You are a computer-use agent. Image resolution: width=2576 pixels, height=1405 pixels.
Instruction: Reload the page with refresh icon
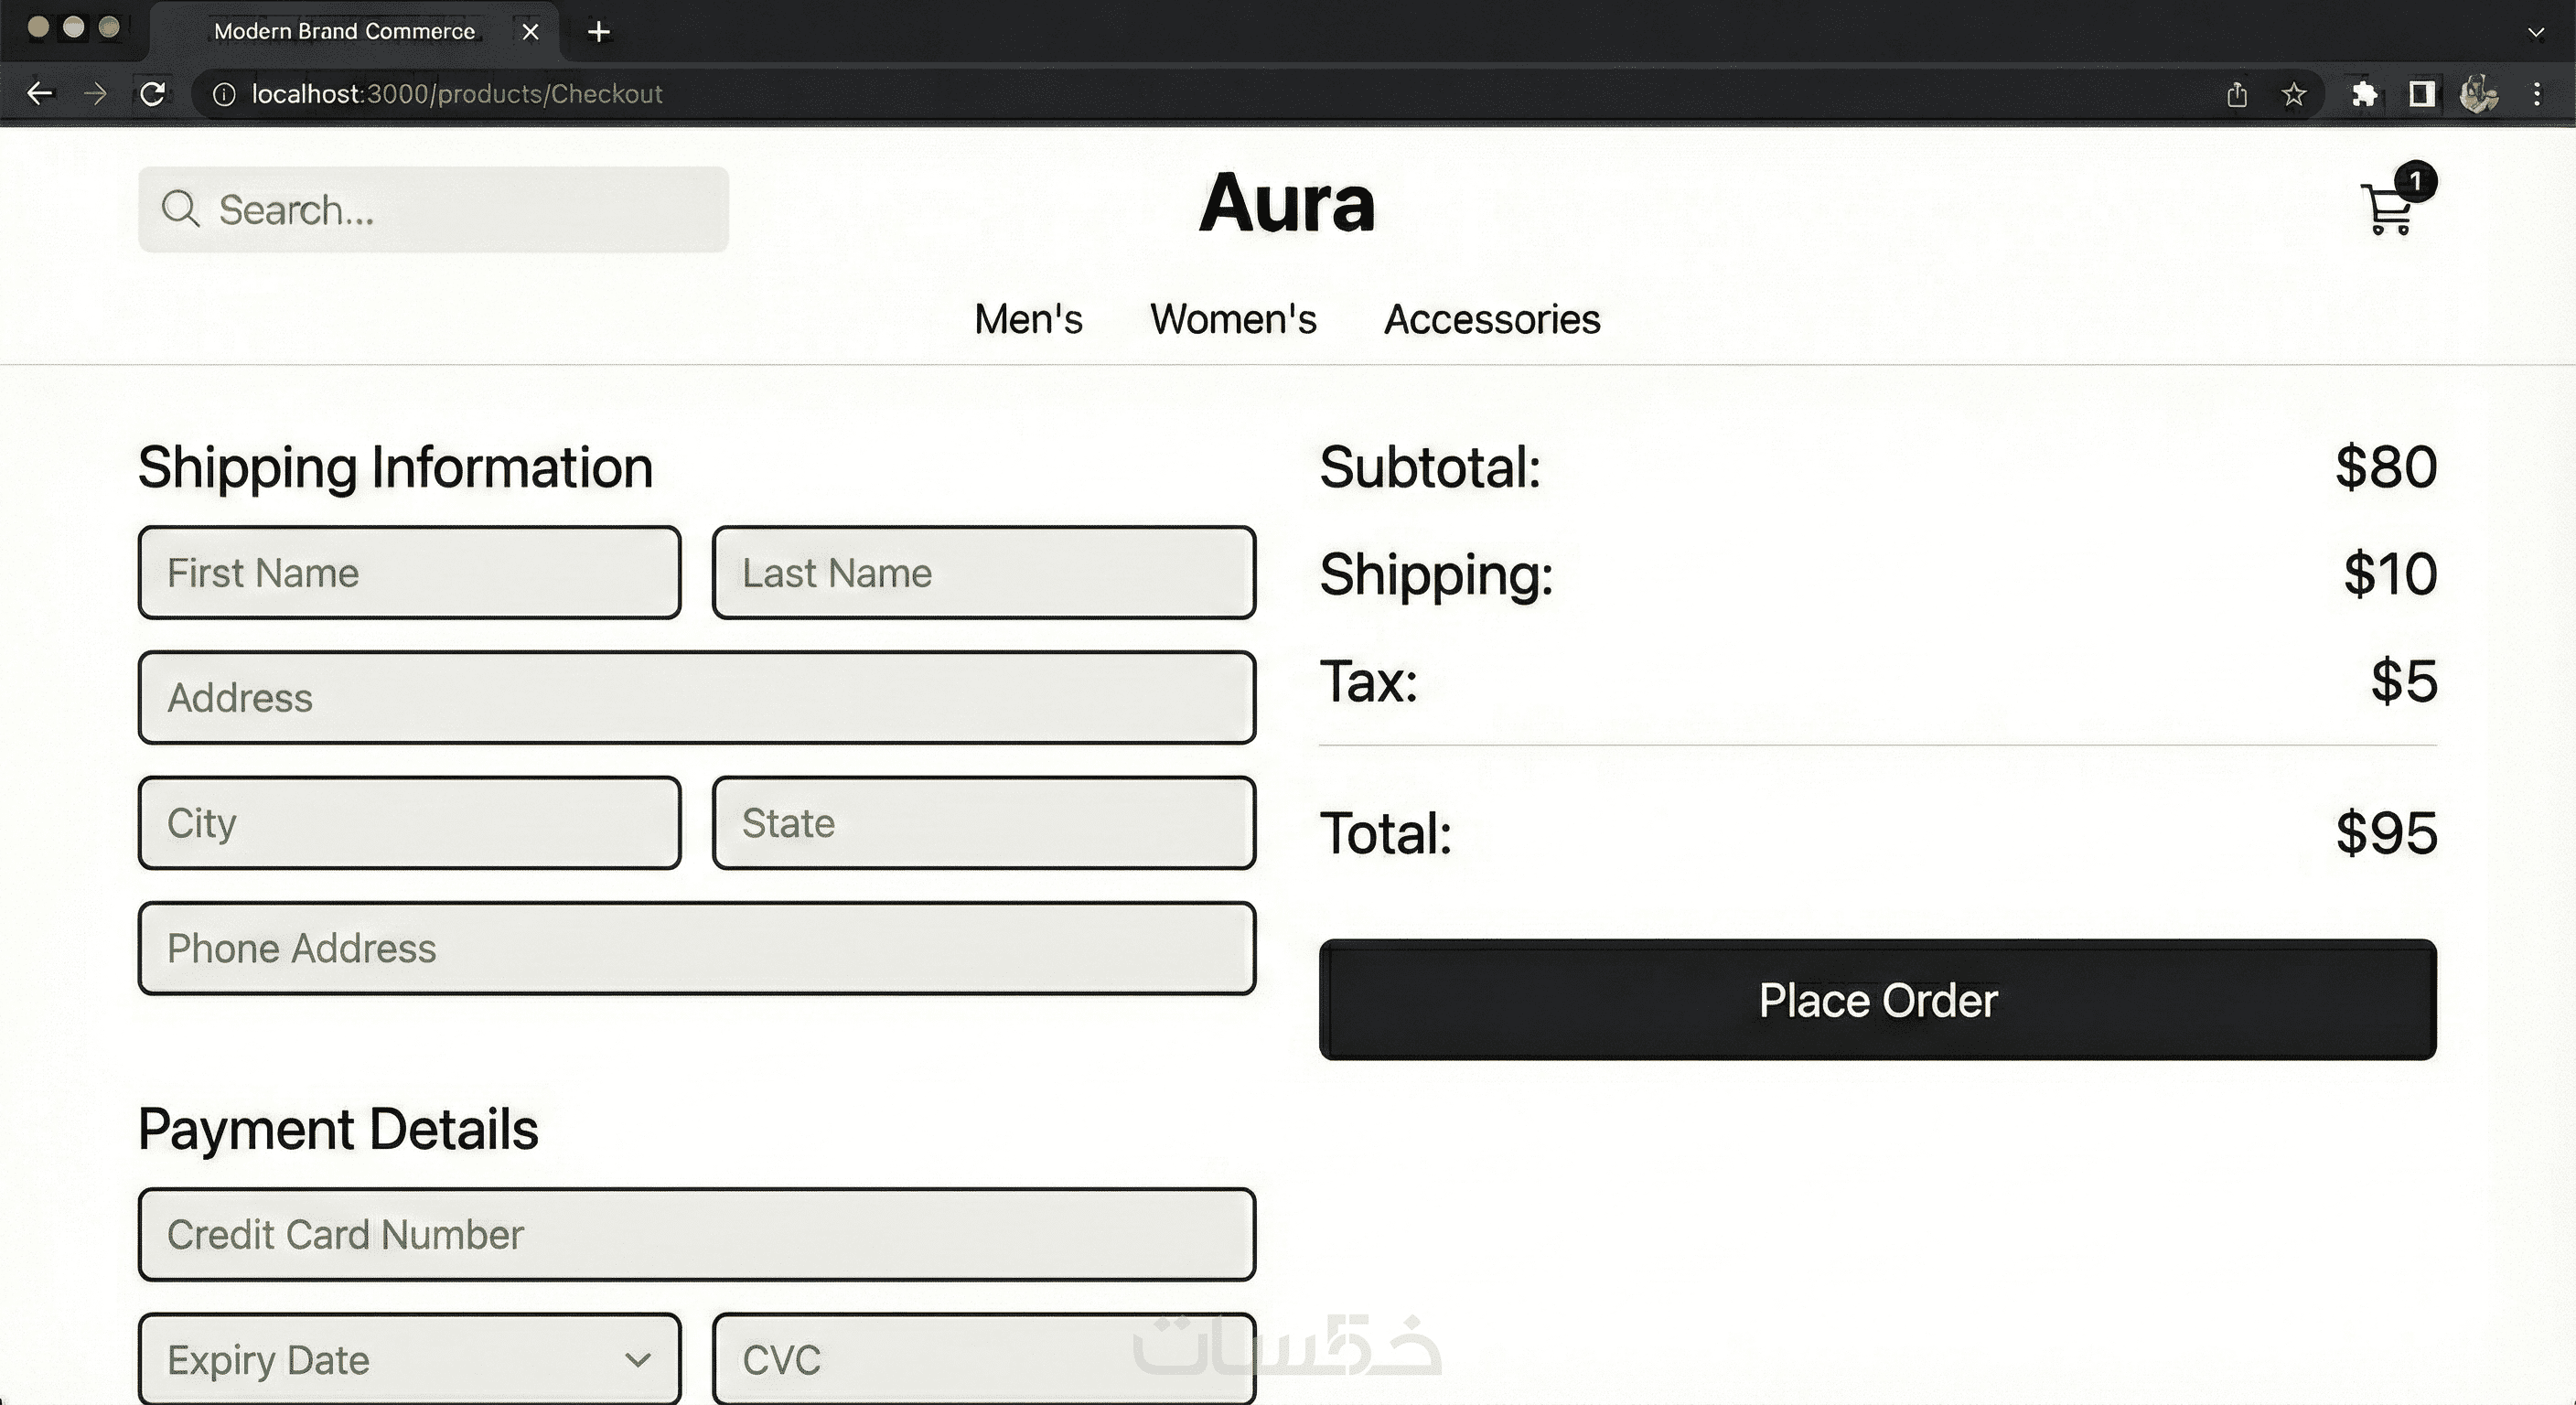point(152,94)
